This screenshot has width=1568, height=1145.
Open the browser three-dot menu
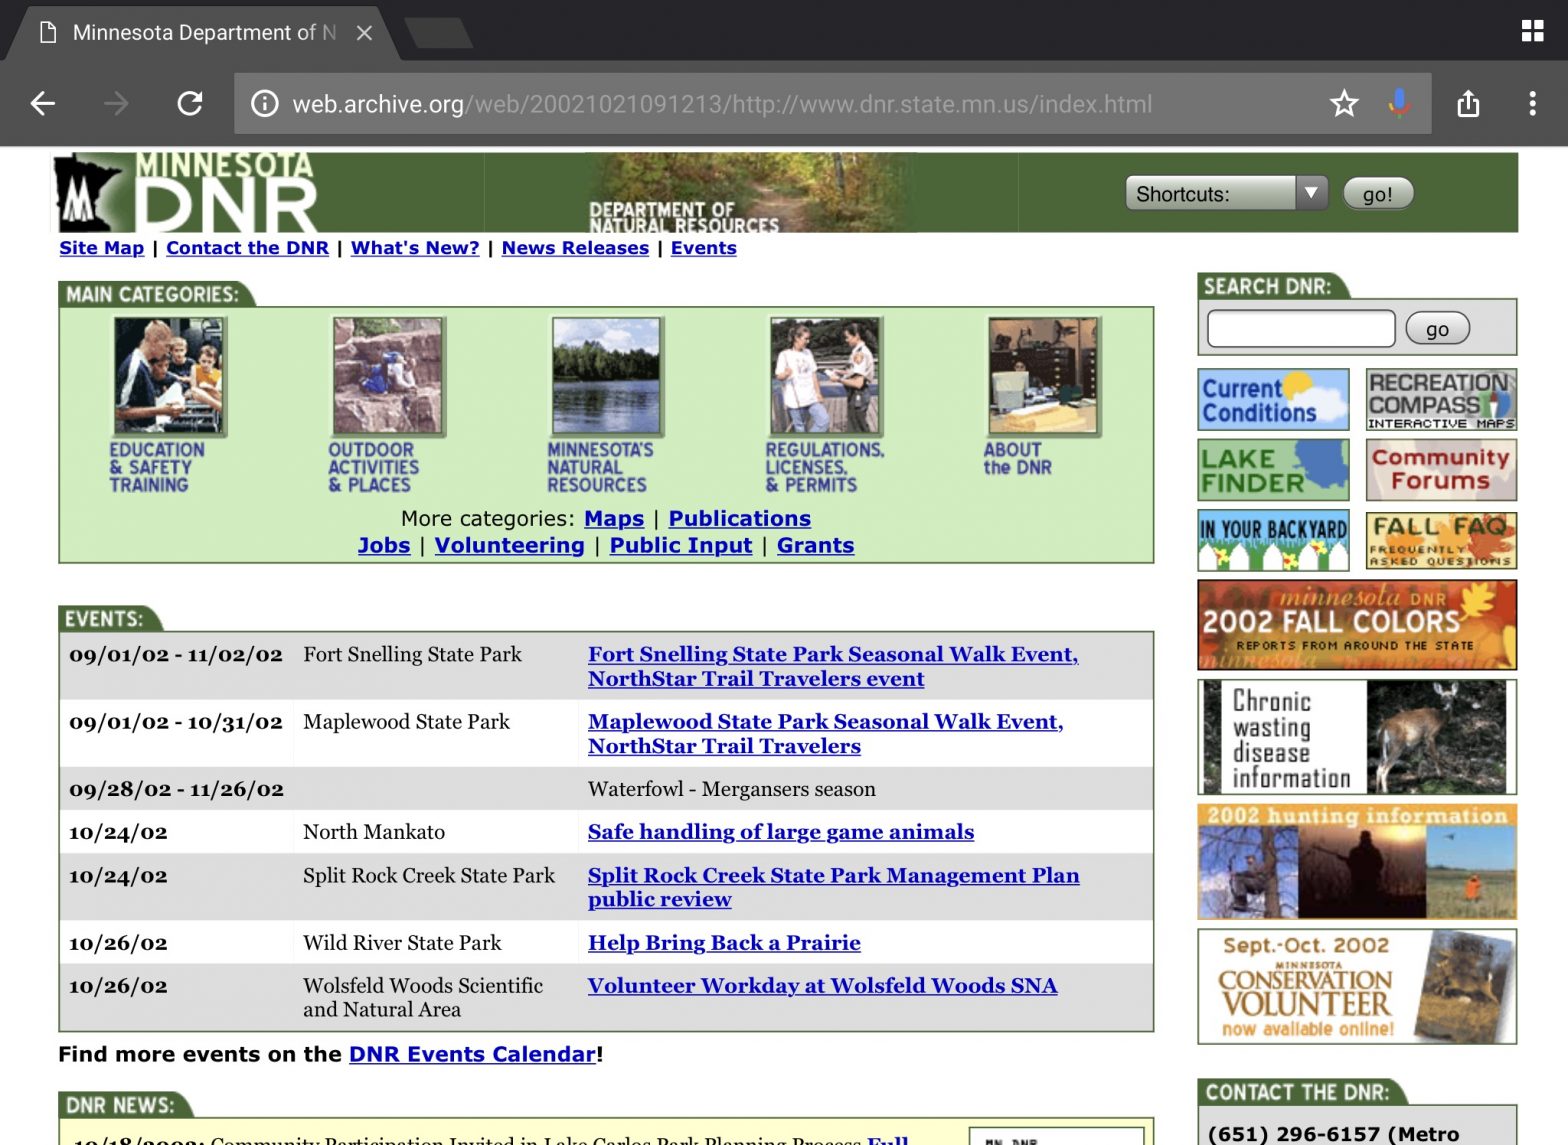[x=1532, y=103]
